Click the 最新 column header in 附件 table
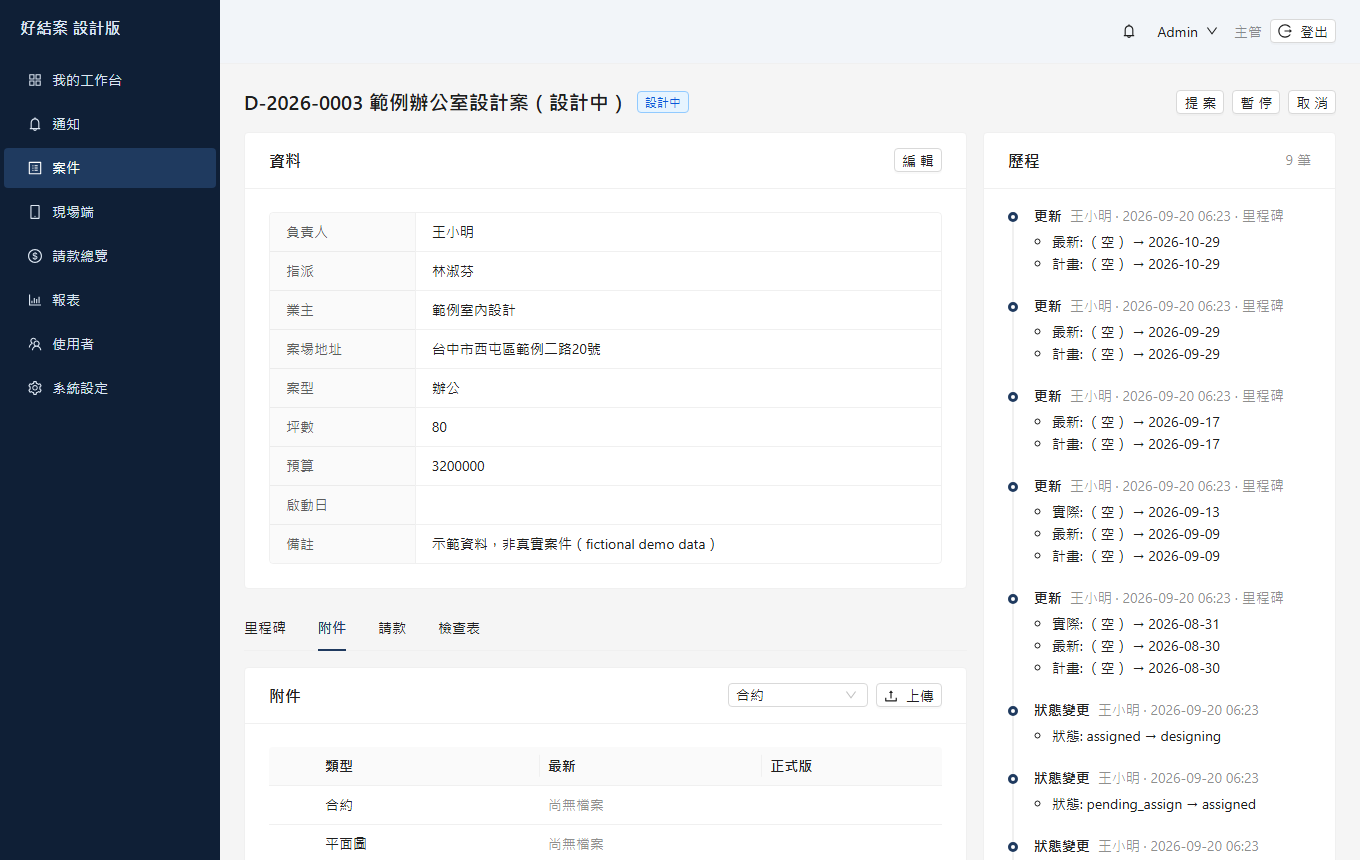This screenshot has height=860, width=1360. 562,766
